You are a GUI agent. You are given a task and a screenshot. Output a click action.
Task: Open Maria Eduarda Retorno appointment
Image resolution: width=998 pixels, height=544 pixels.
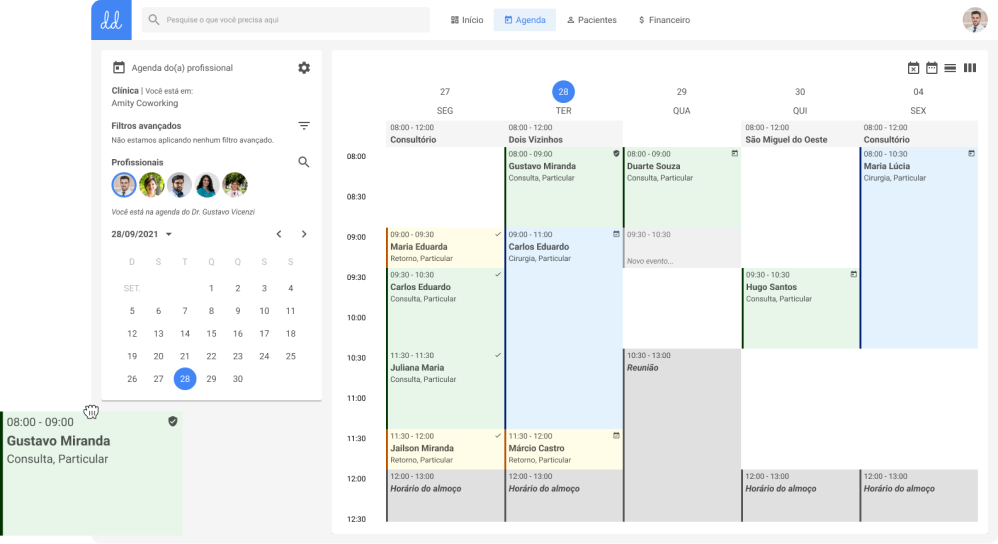(445, 248)
